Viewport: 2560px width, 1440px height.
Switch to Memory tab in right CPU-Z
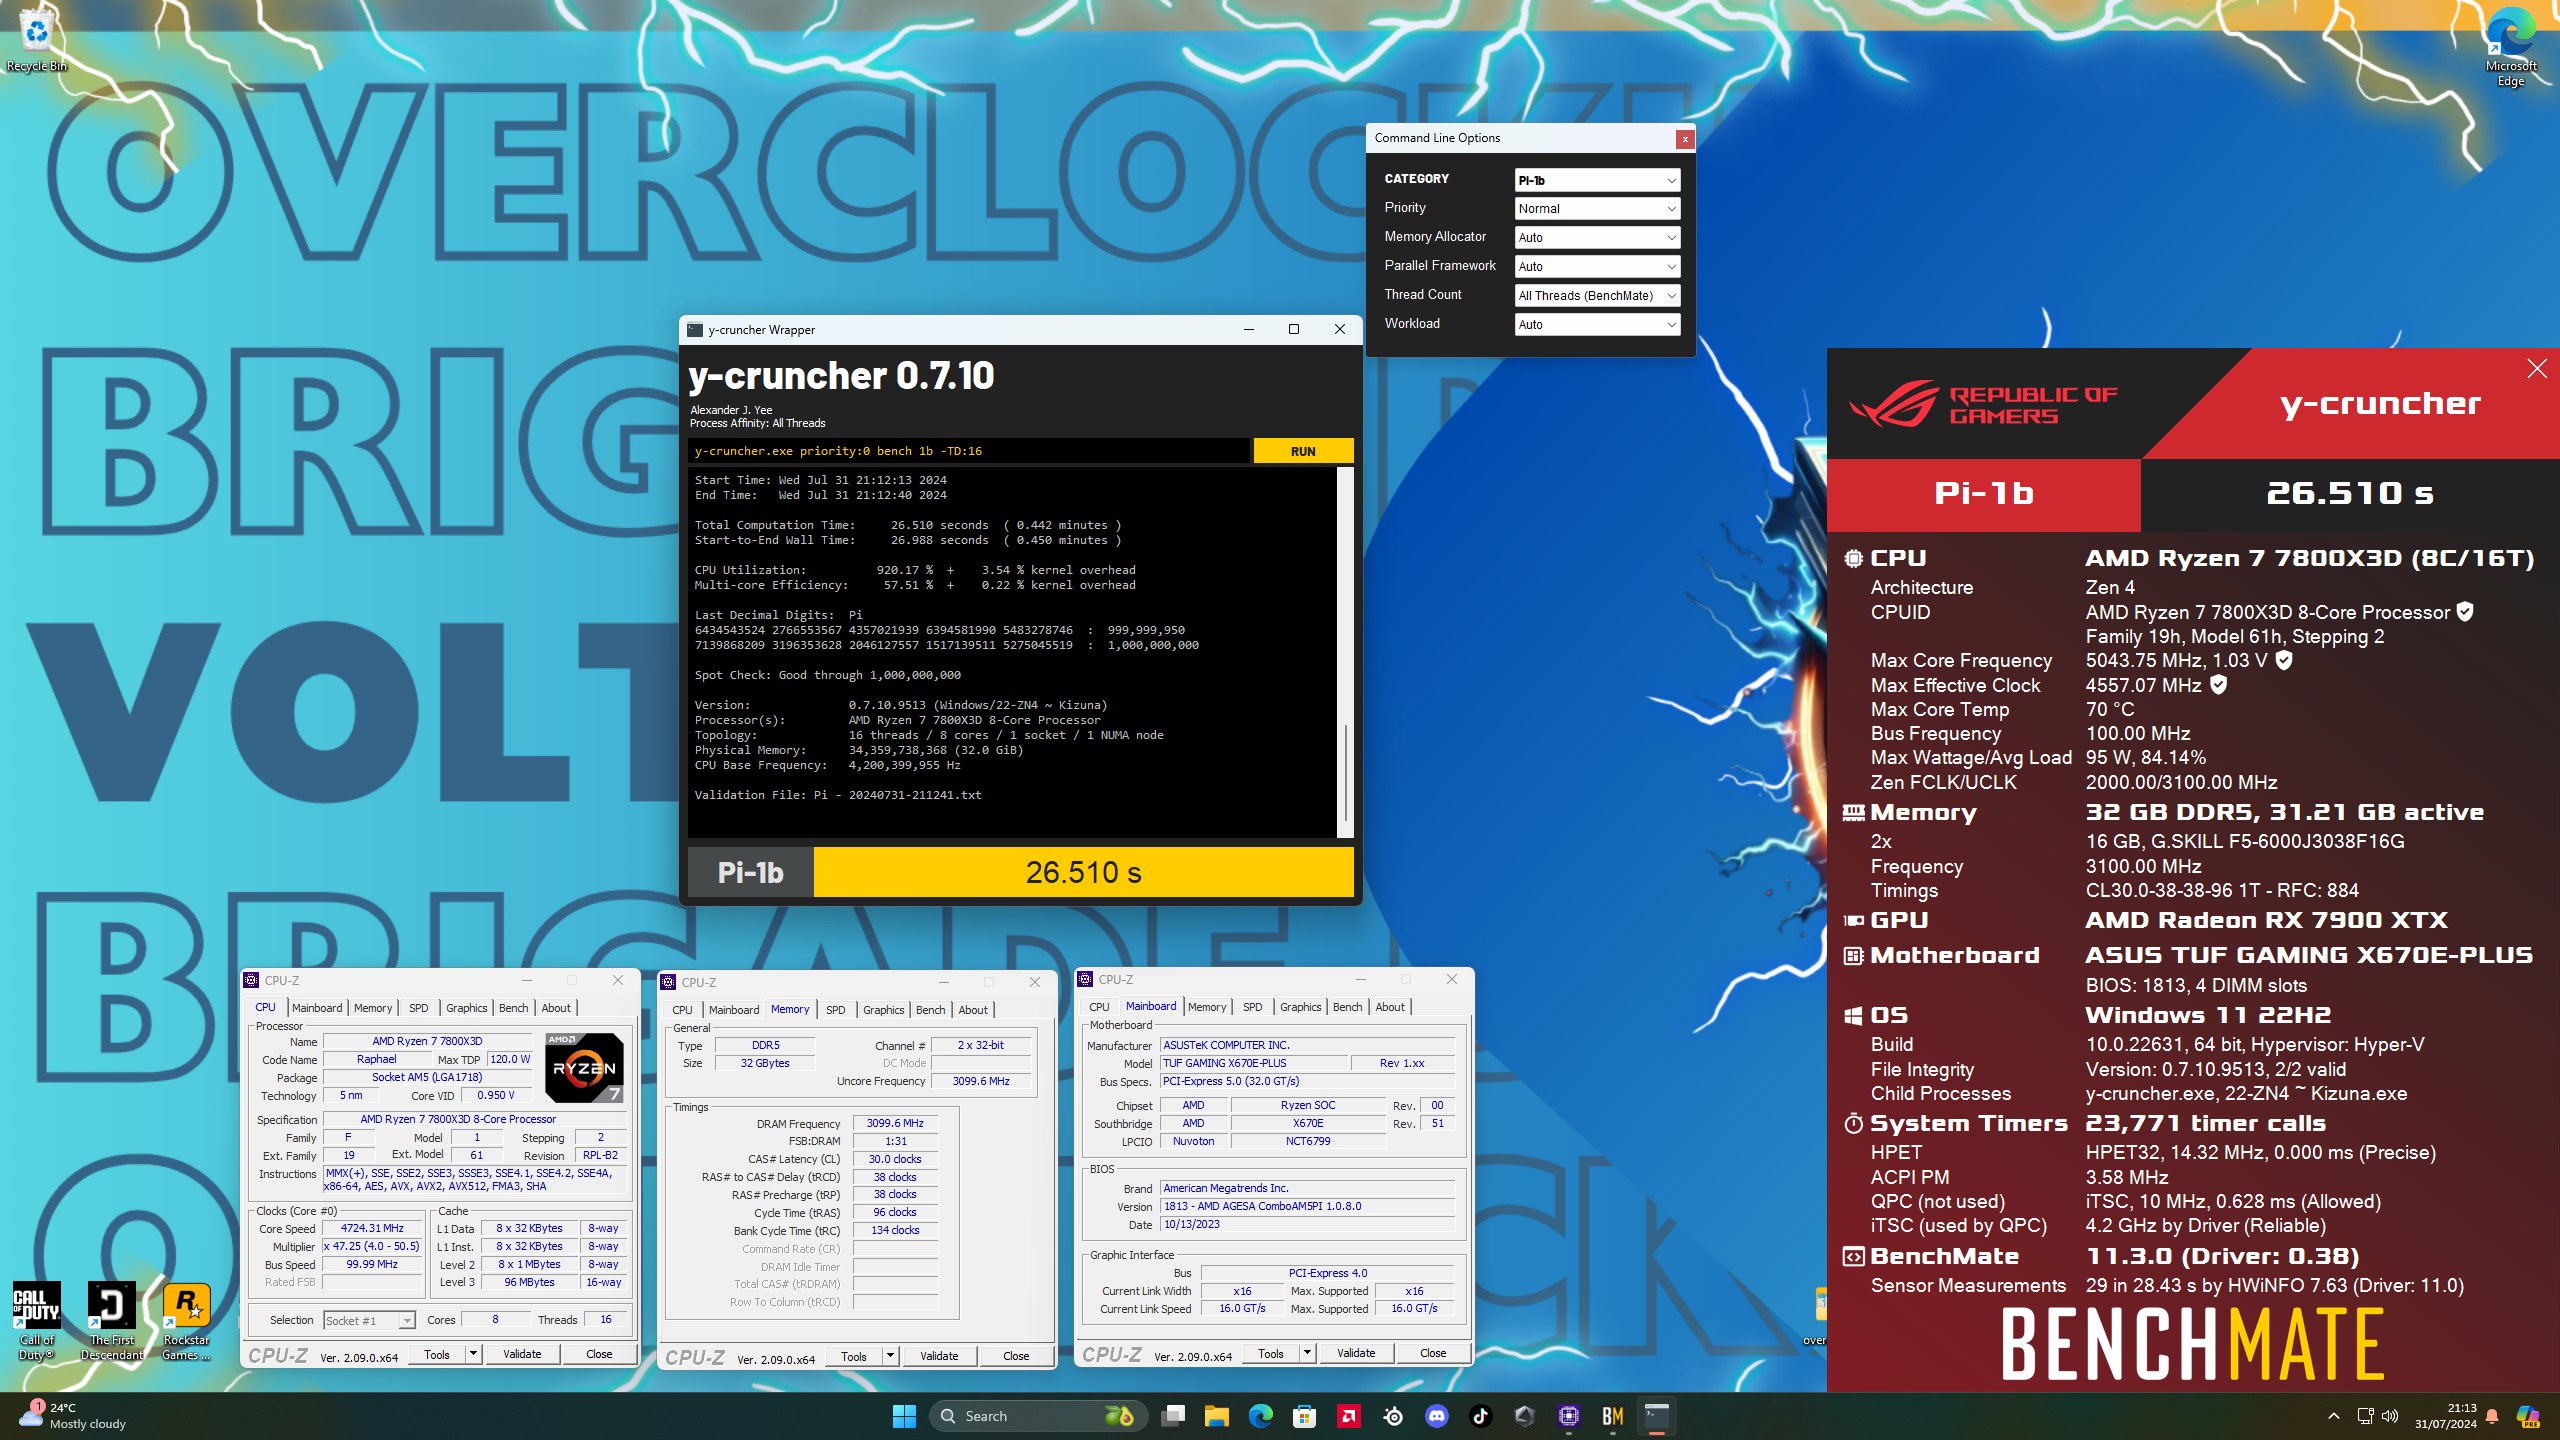point(1206,1007)
